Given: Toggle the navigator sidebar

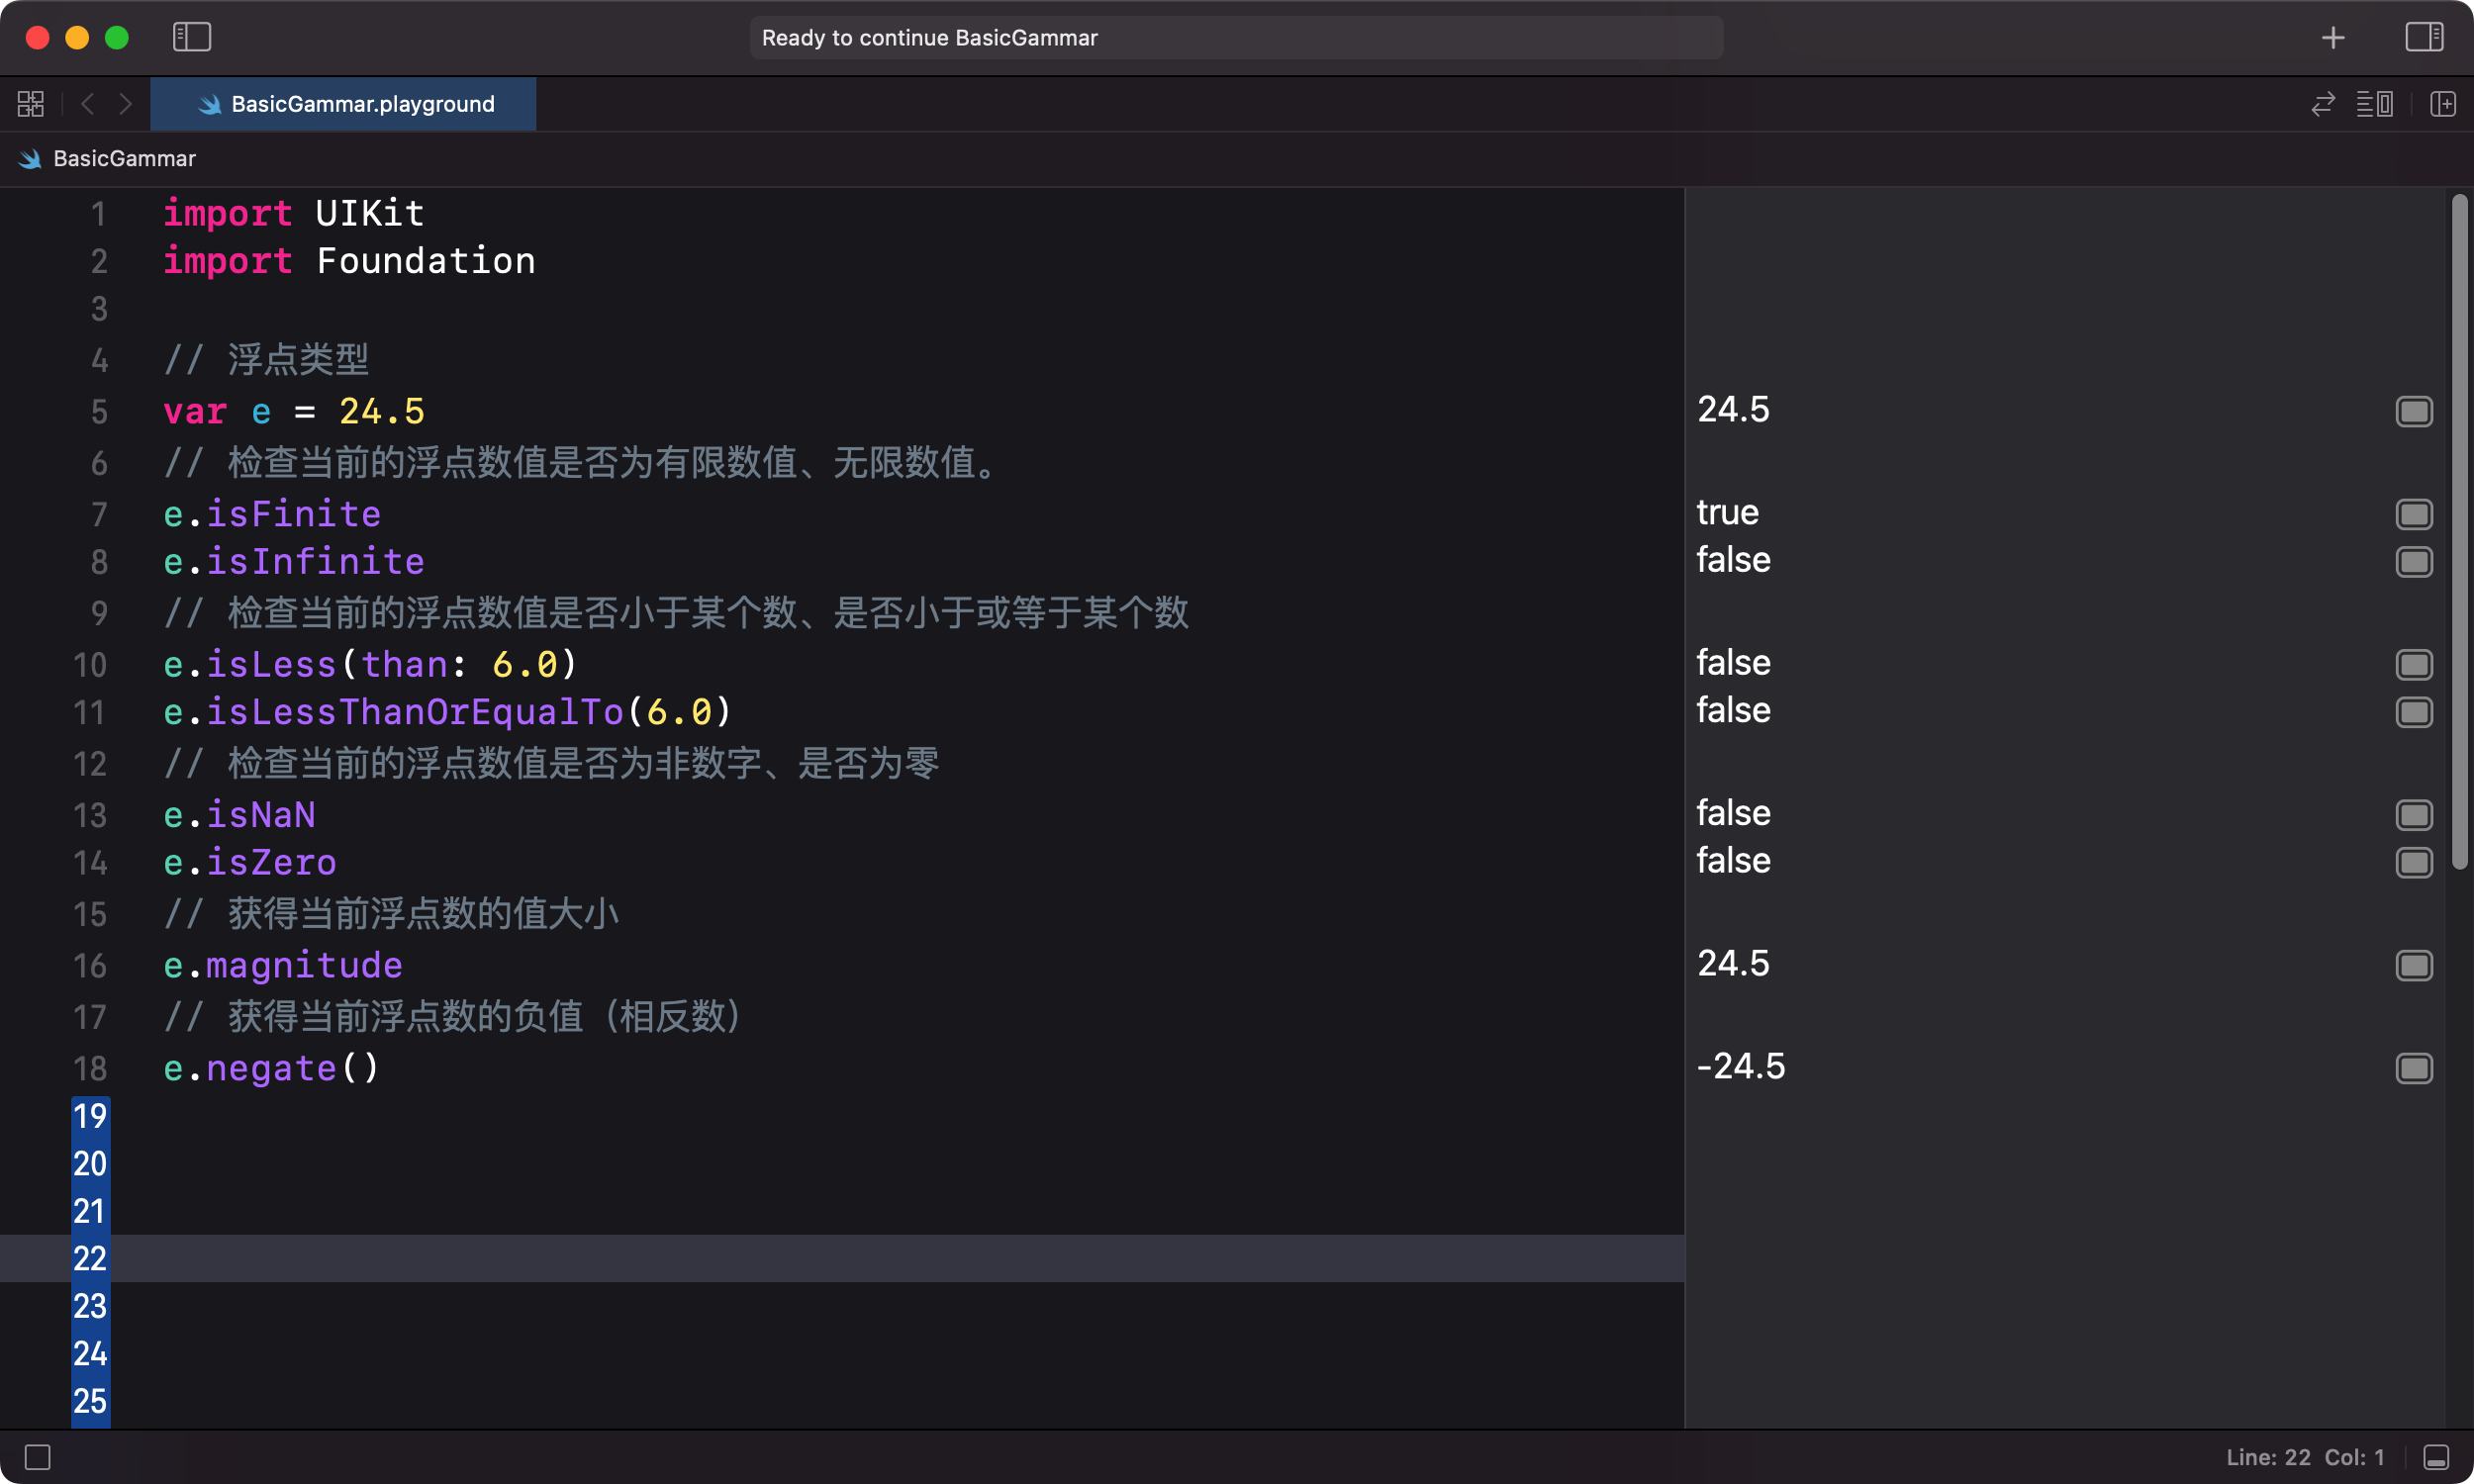Looking at the screenshot, I should coord(192,38).
